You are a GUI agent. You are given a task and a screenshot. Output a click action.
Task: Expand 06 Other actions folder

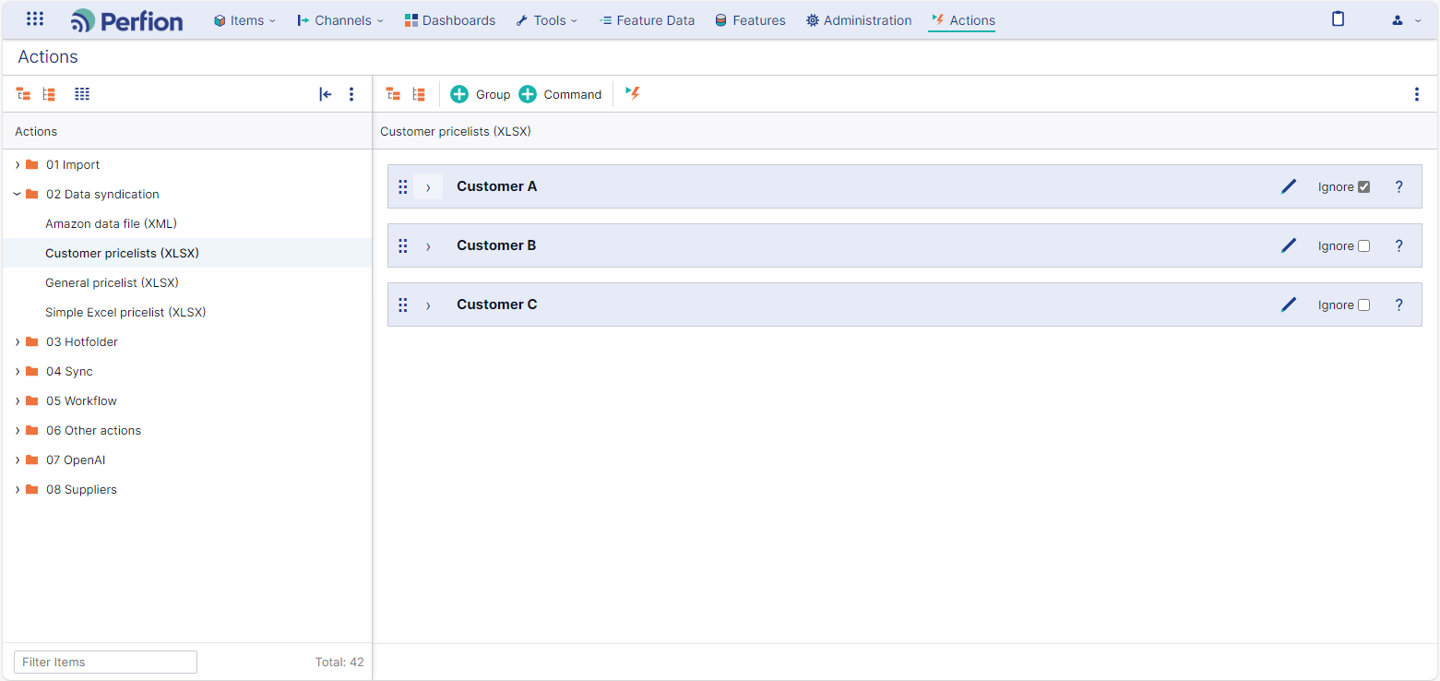pos(18,430)
